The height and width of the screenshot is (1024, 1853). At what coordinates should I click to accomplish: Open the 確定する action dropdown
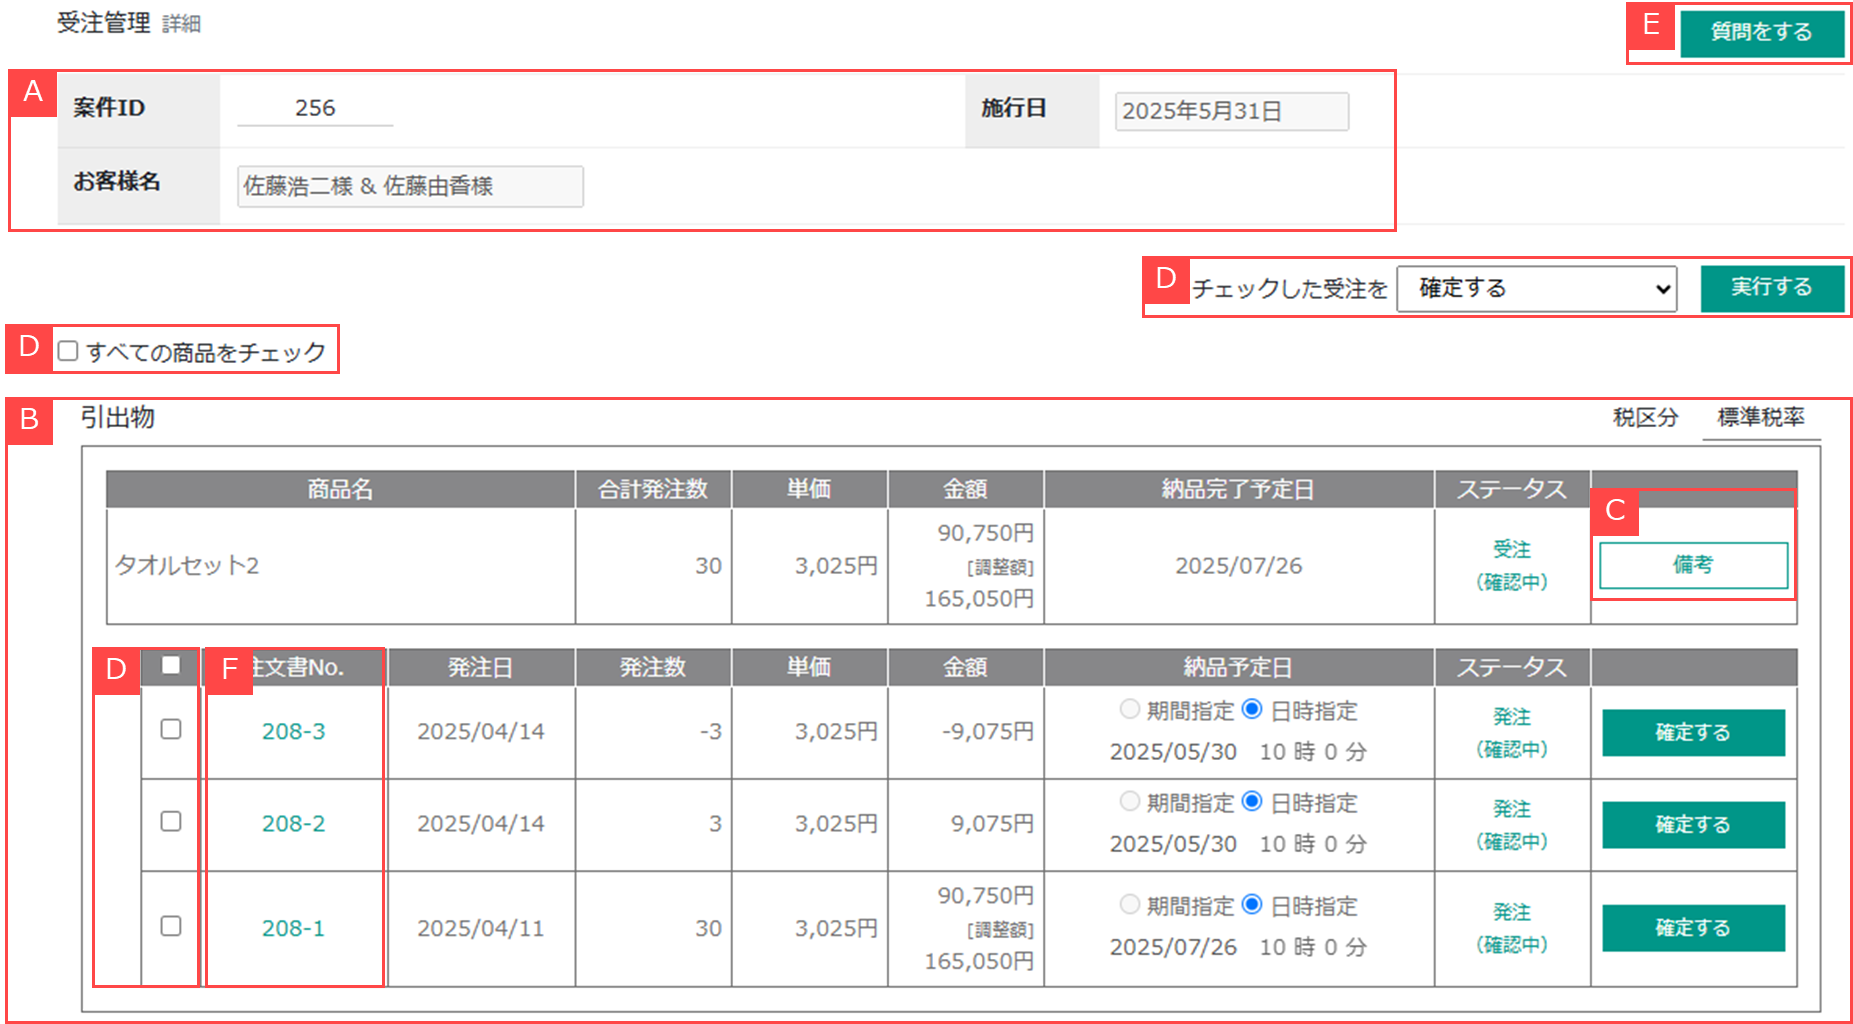tap(1536, 289)
